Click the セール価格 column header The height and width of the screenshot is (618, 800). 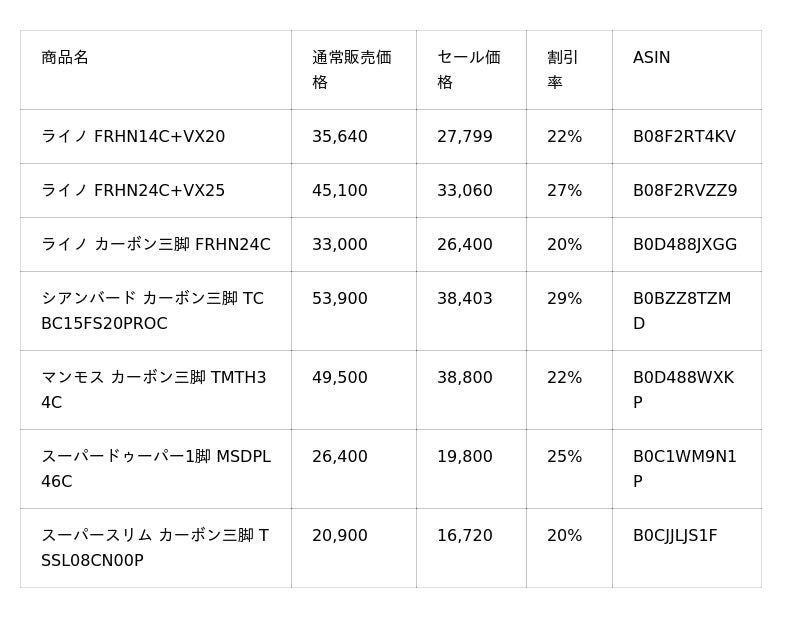click(468, 70)
